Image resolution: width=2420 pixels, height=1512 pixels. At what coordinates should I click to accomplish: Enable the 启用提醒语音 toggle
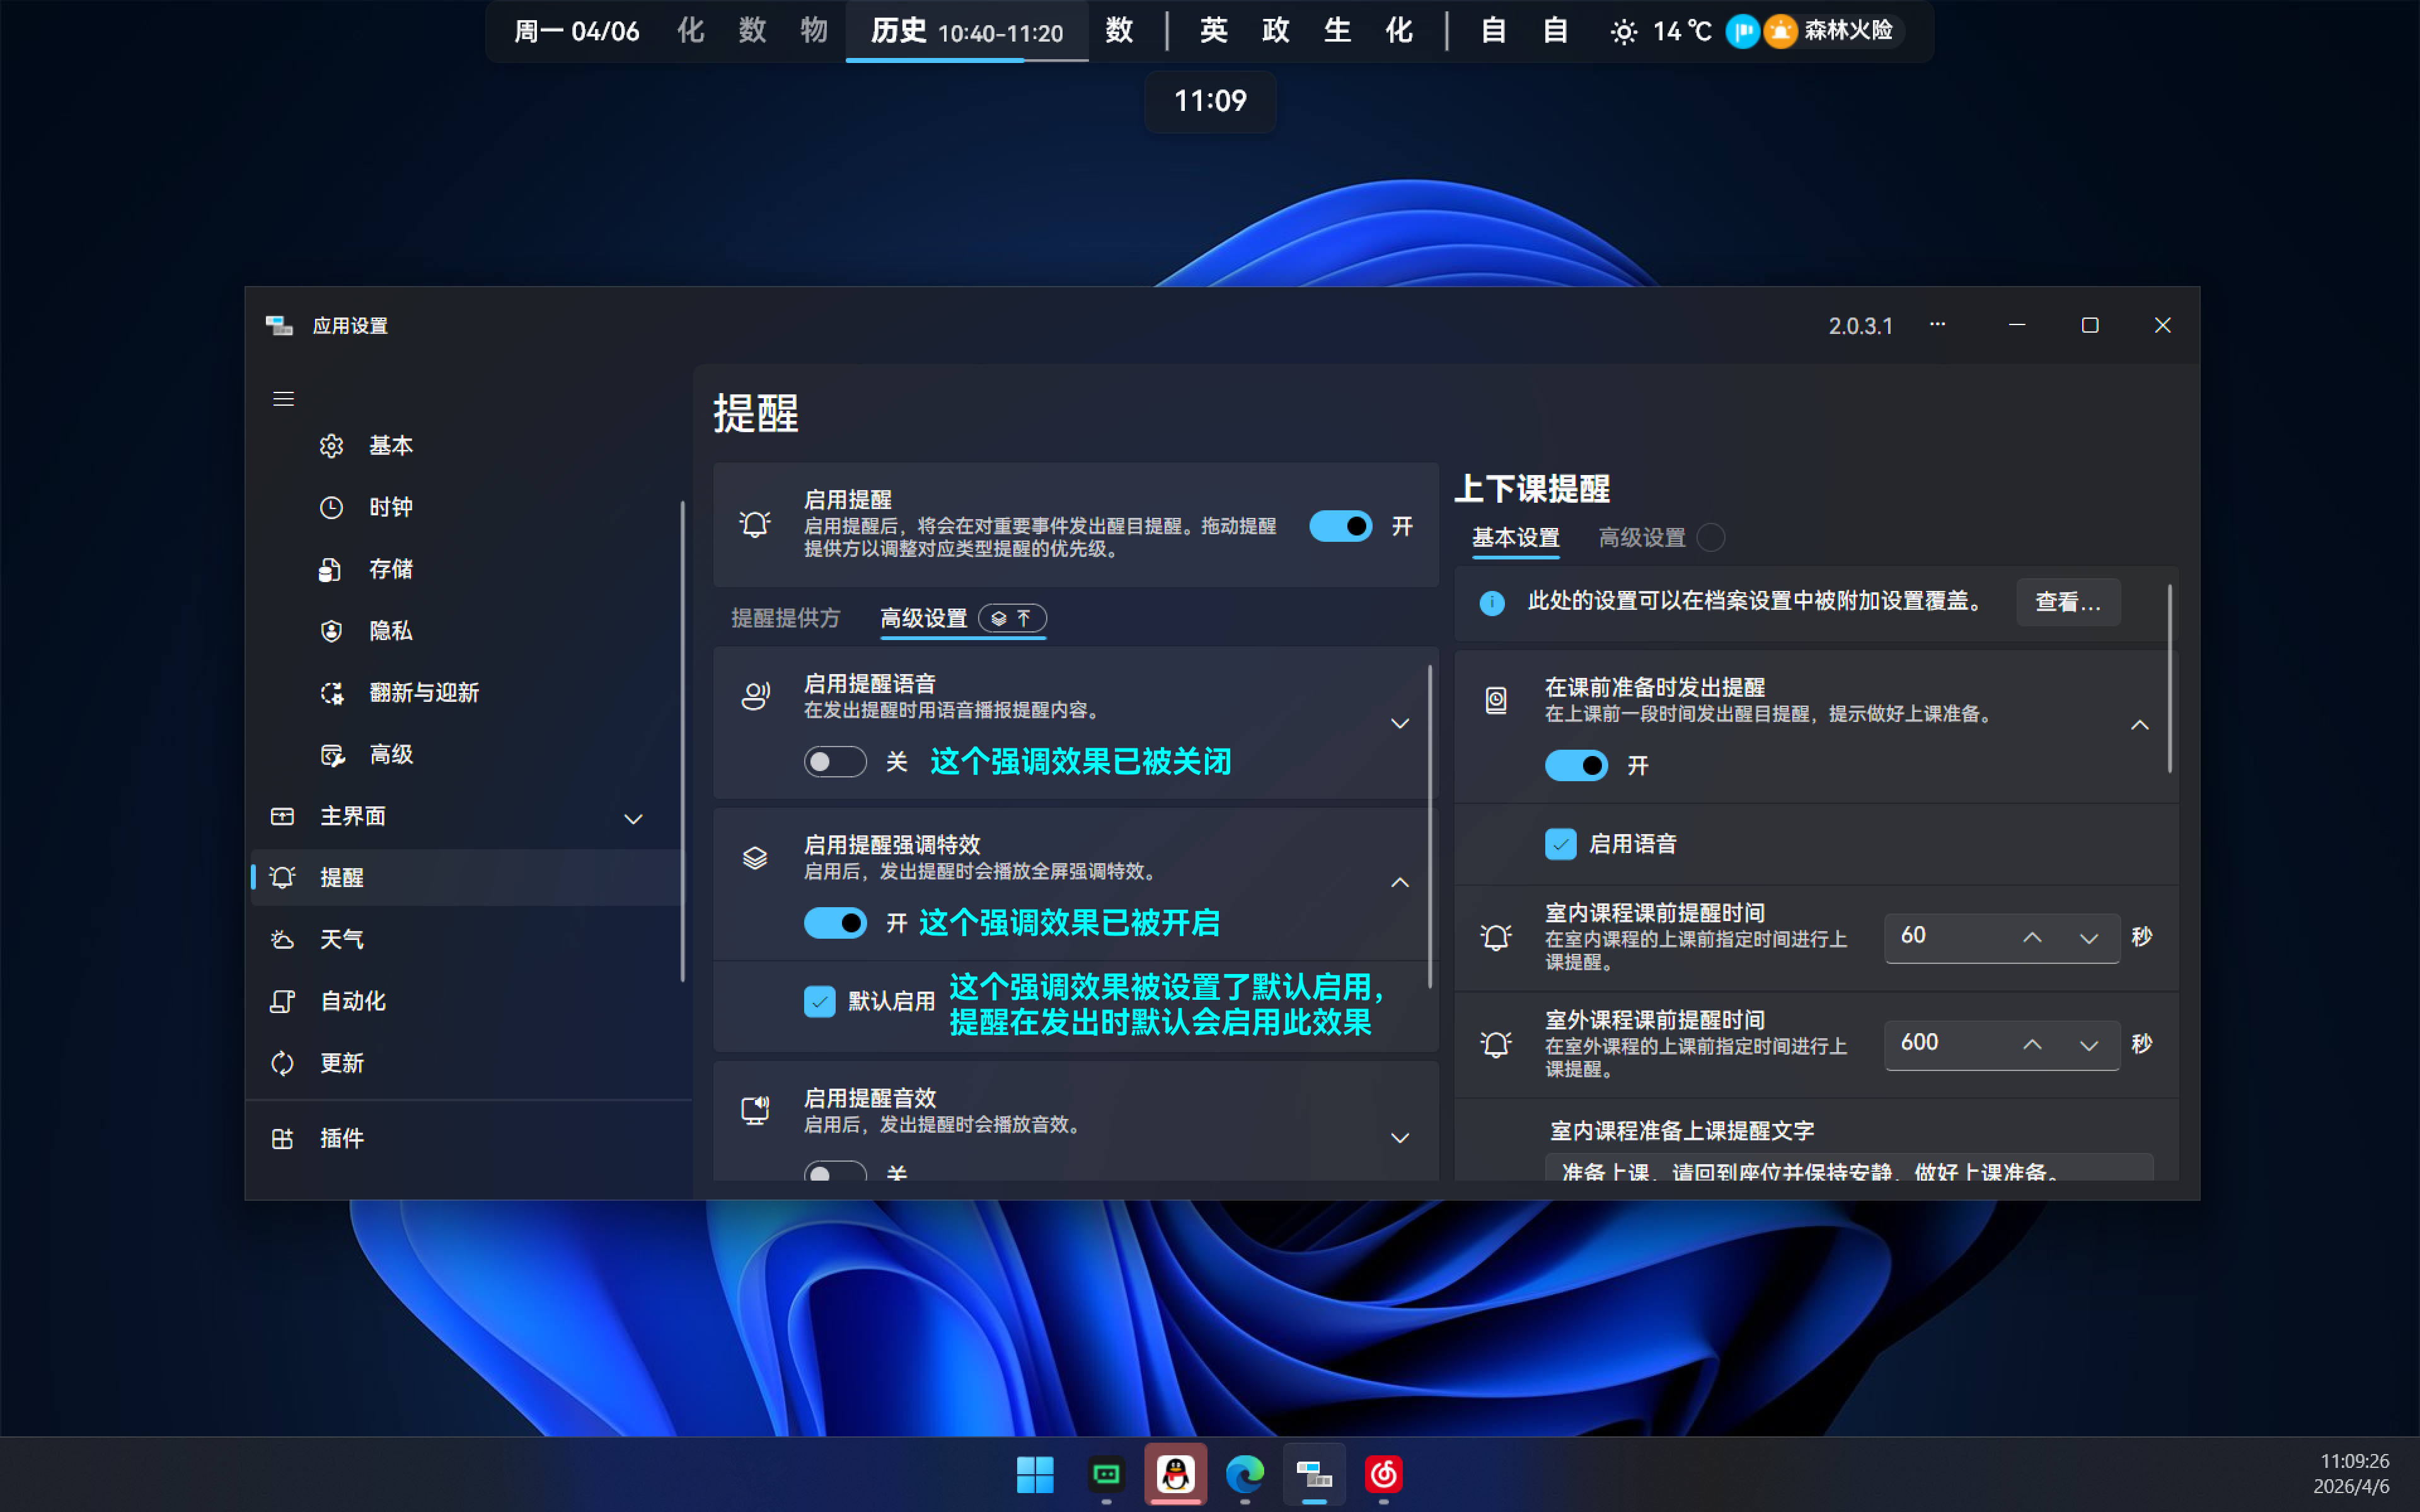835,761
